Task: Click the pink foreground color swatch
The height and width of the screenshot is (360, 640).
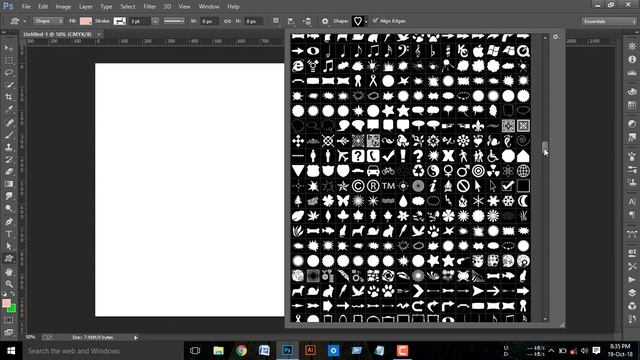Action: [6, 303]
